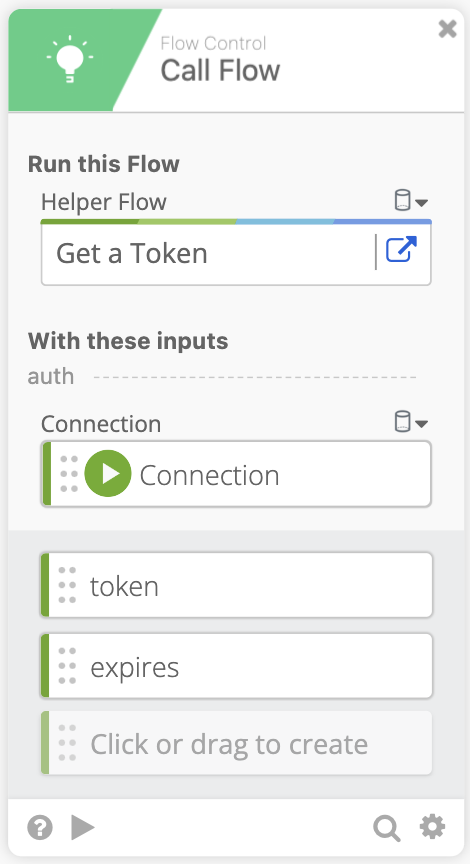470x864 pixels.
Task: Click the 'Click or drag to create' field
Action: [x=236, y=743]
